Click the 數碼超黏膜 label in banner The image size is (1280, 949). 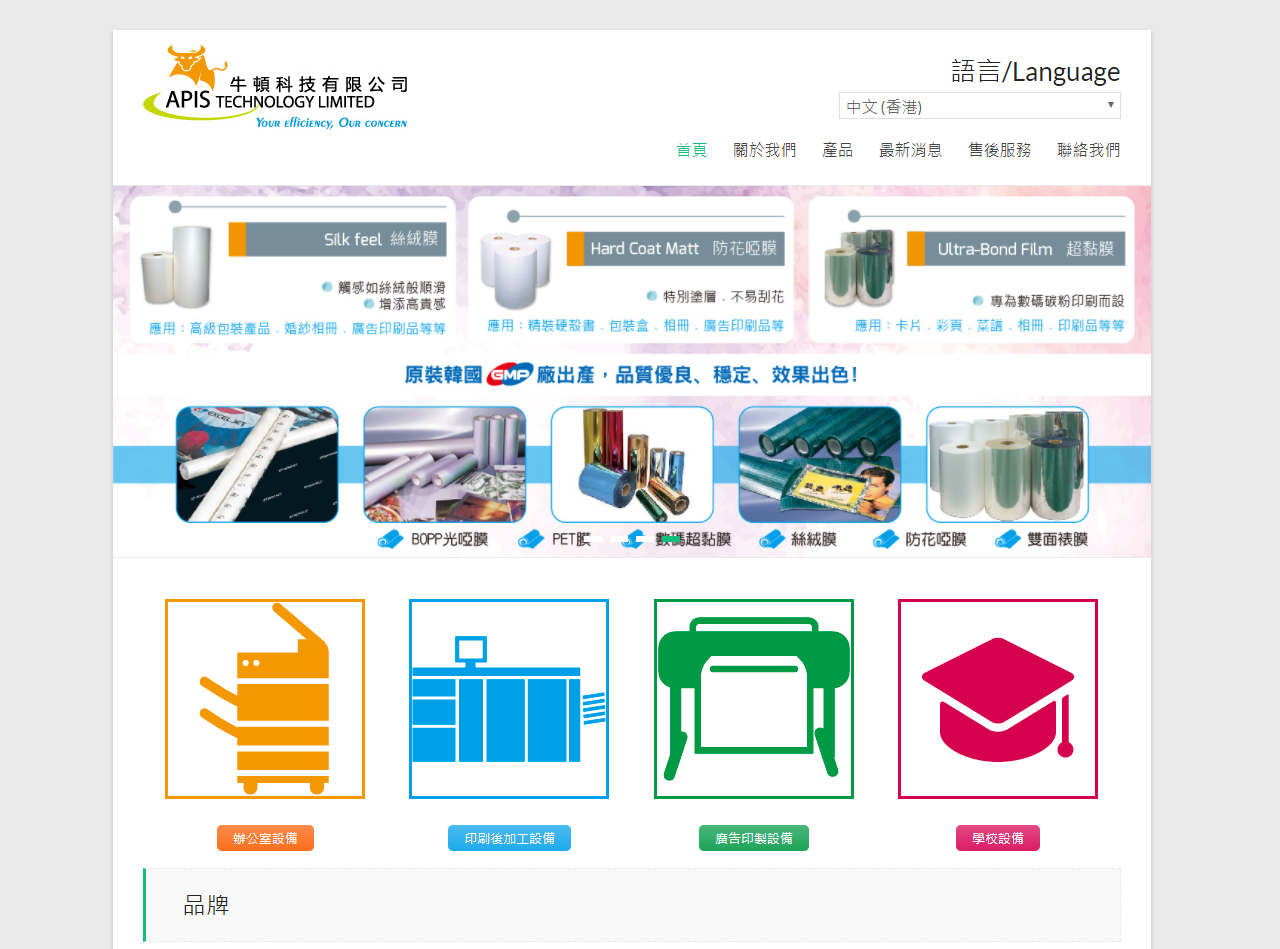pos(693,540)
